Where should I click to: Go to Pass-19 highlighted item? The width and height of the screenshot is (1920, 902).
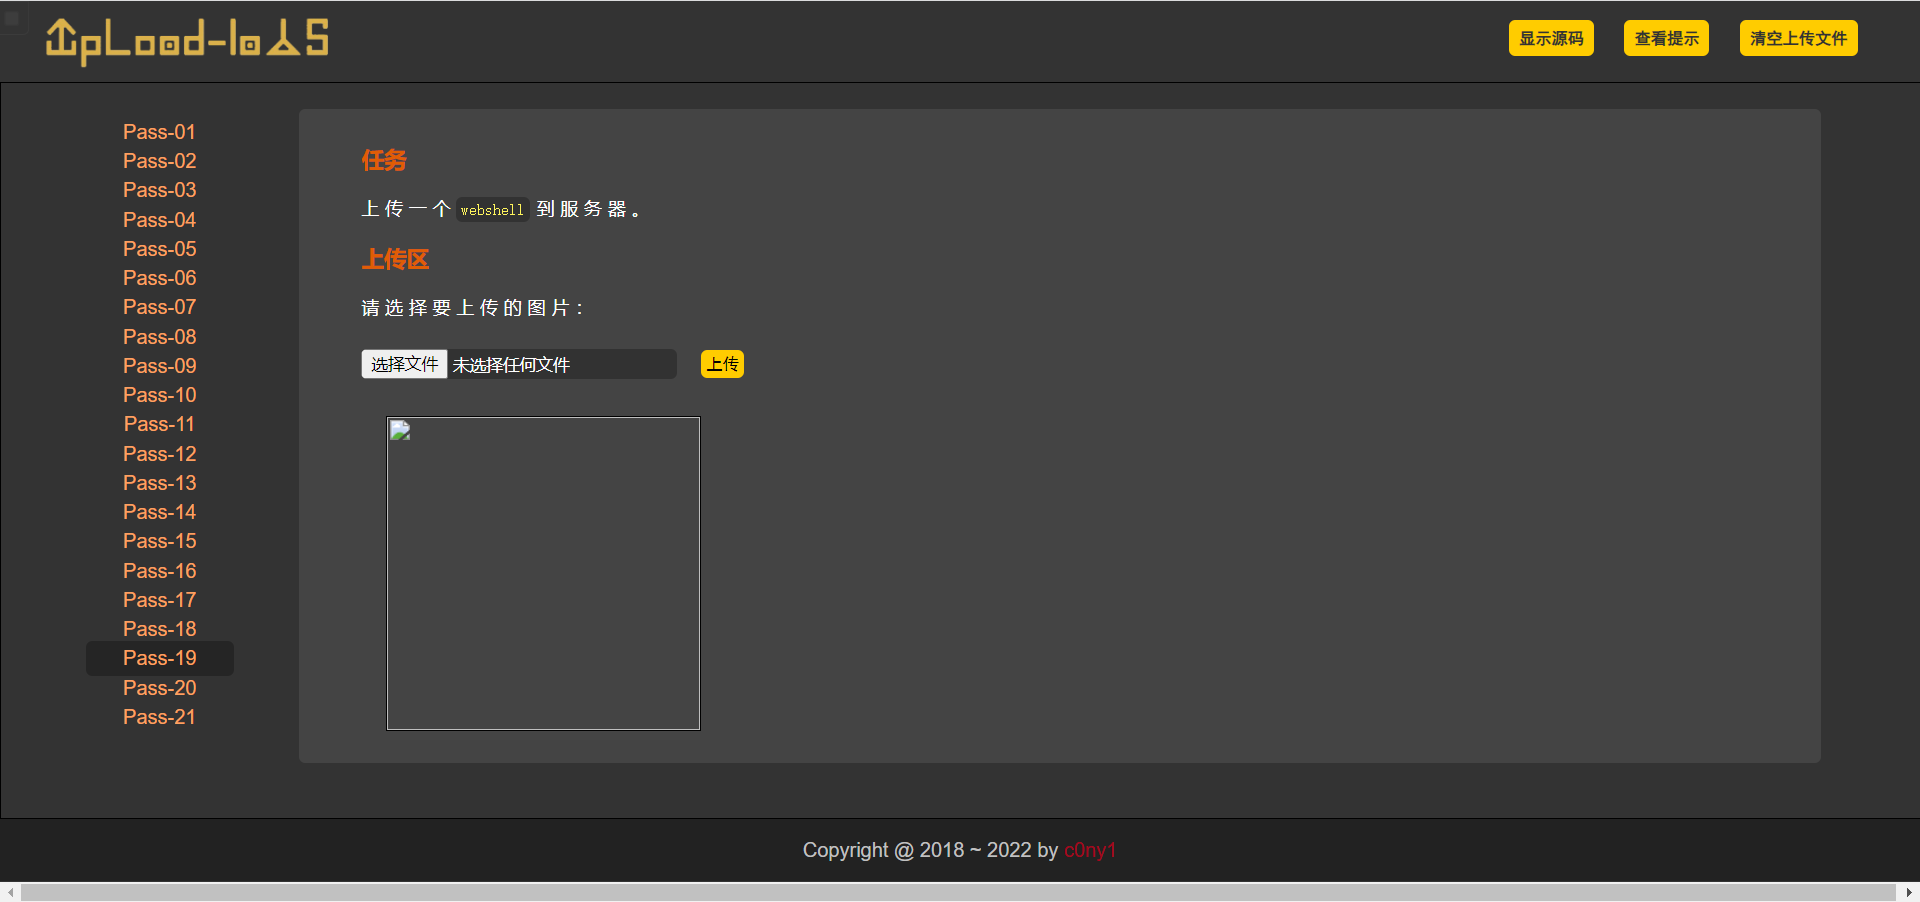click(159, 658)
